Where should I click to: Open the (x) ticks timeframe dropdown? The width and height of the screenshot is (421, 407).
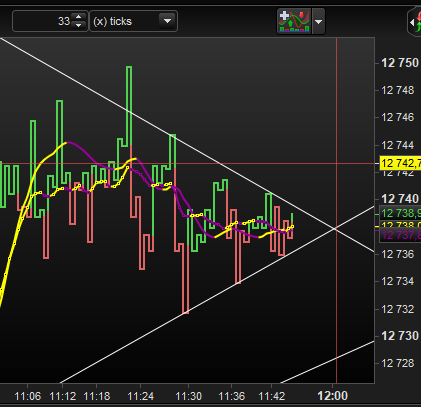tap(133, 21)
